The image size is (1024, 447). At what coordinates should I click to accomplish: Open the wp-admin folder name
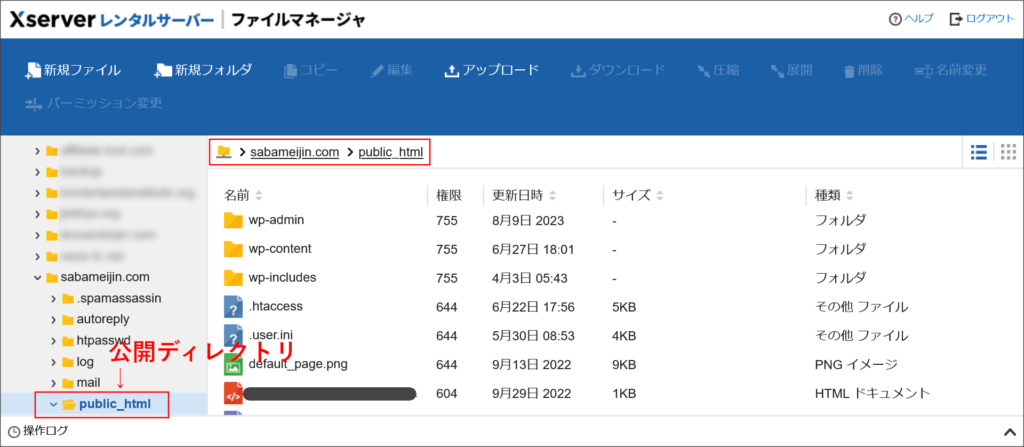click(276, 220)
